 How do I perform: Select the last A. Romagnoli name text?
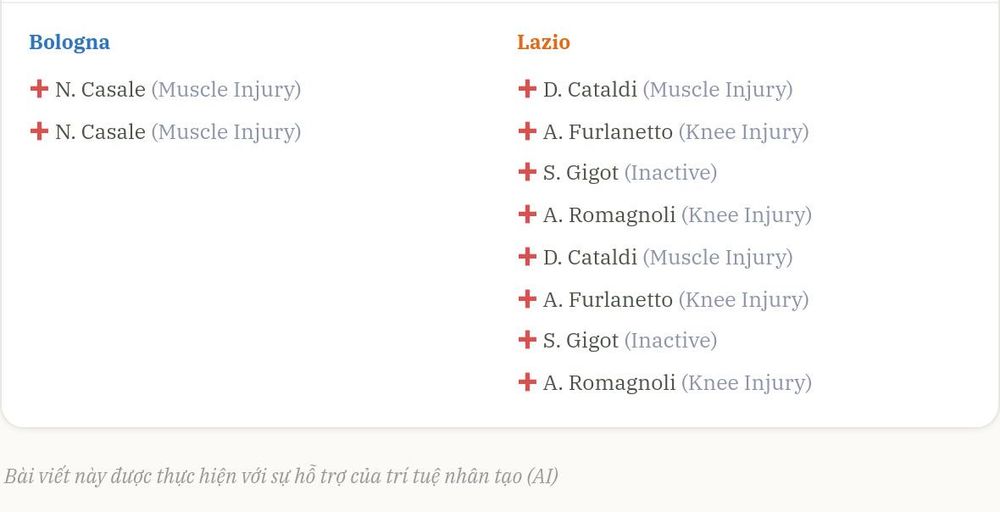click(x=609, y=383)
